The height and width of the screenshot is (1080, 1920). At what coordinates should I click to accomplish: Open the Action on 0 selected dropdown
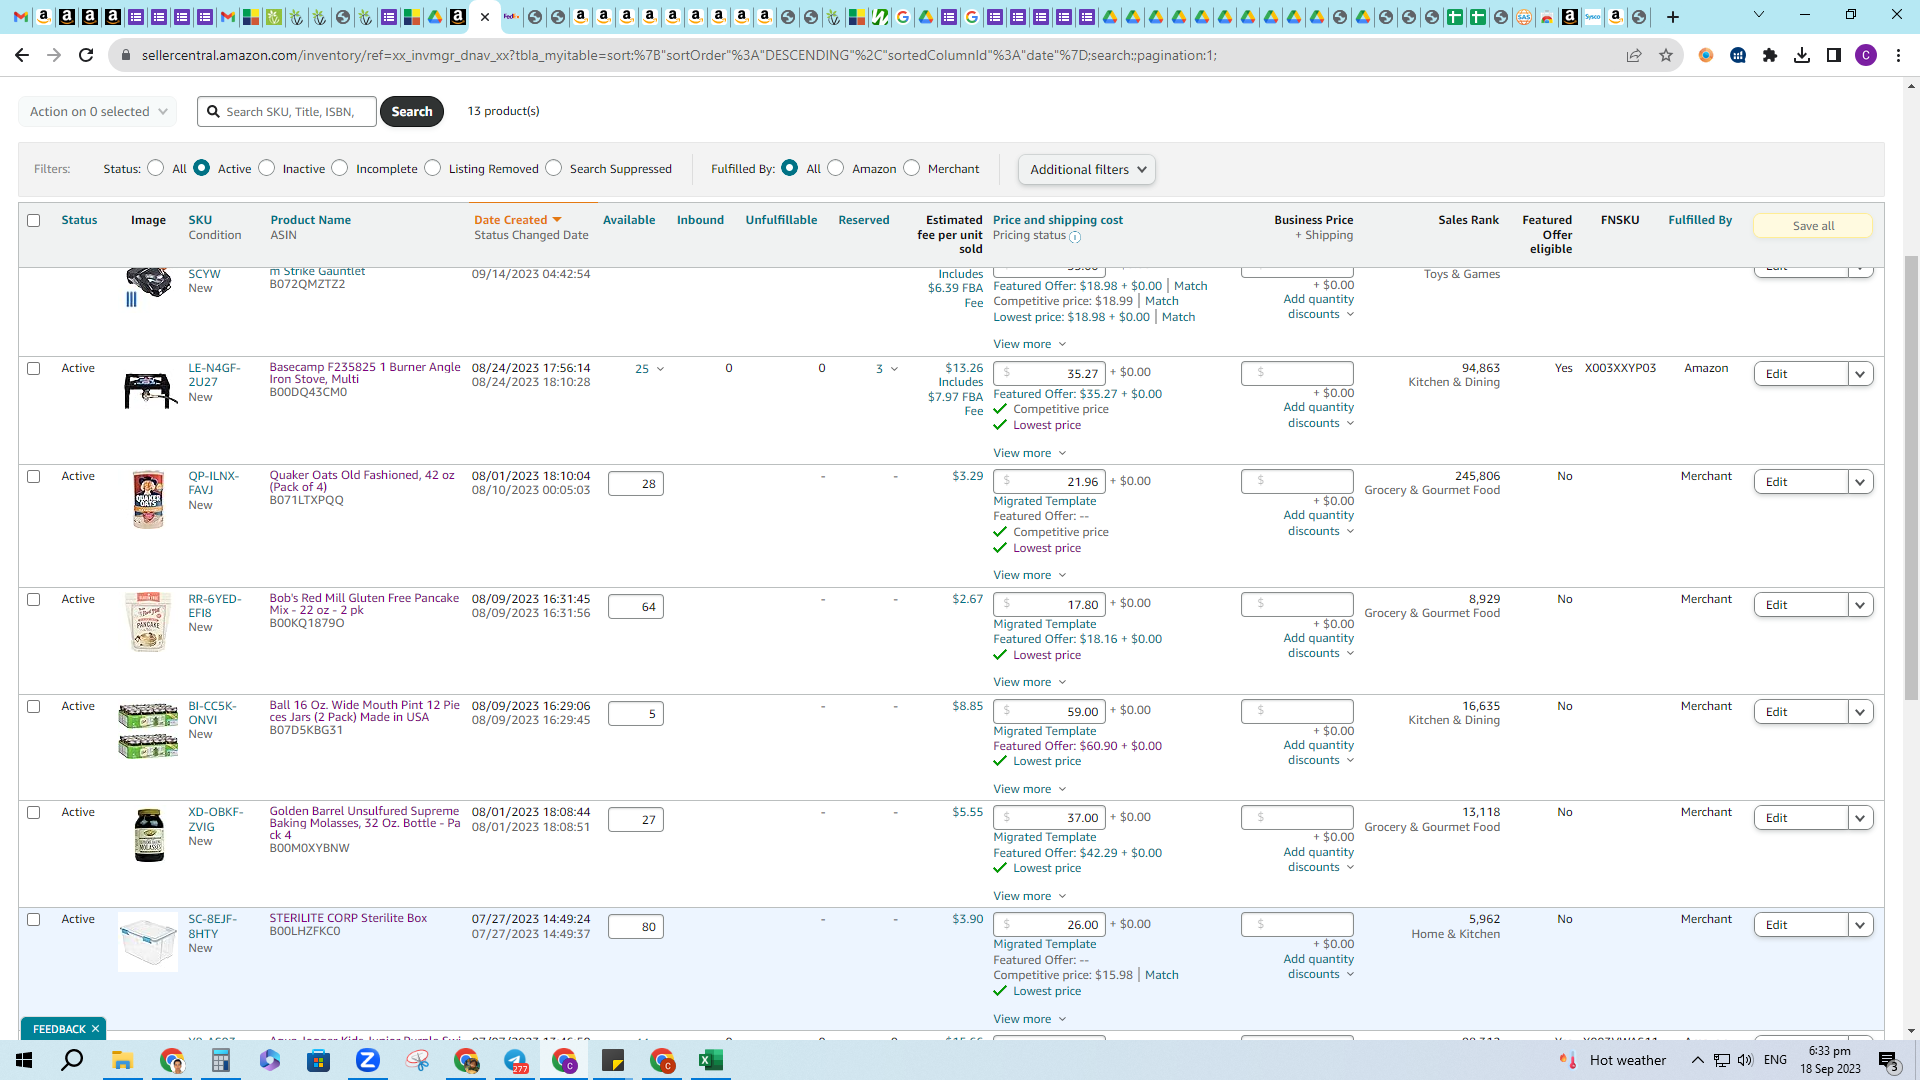(x=98, y=111)
